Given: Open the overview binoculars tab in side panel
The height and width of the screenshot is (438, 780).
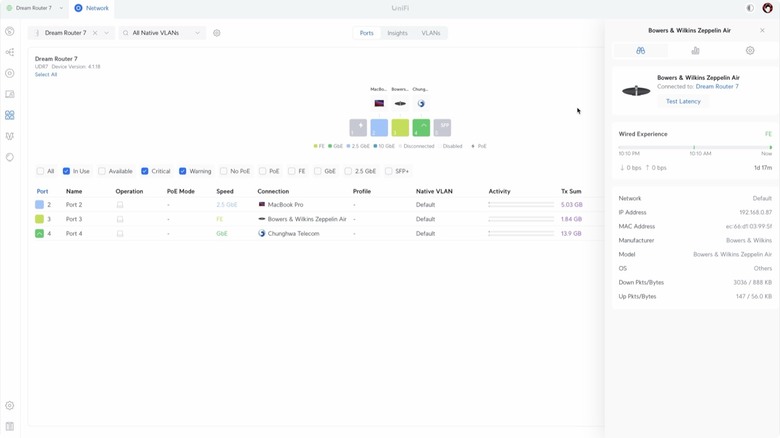Looking at the screenshot, I should tap(641, 50).
